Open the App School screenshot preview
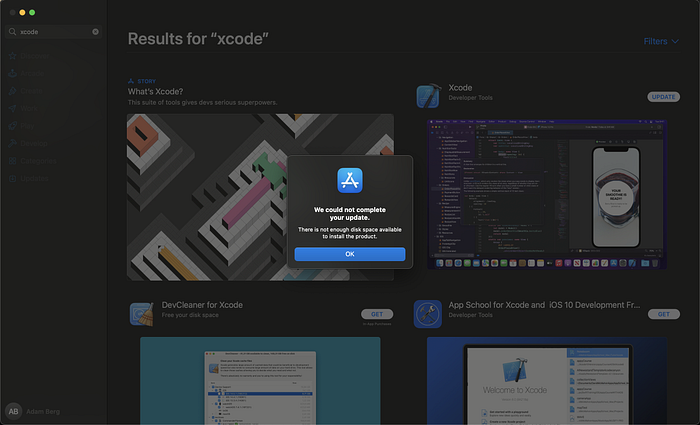The image size is (700, 425). pyautogui.click(x=547, y=381)
